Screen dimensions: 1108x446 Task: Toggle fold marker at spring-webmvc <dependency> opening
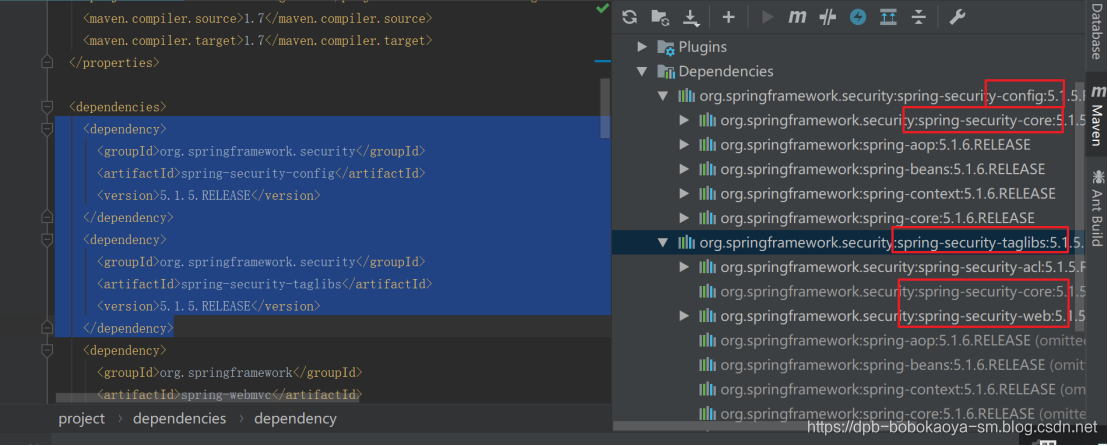click(x=47, y=351)
